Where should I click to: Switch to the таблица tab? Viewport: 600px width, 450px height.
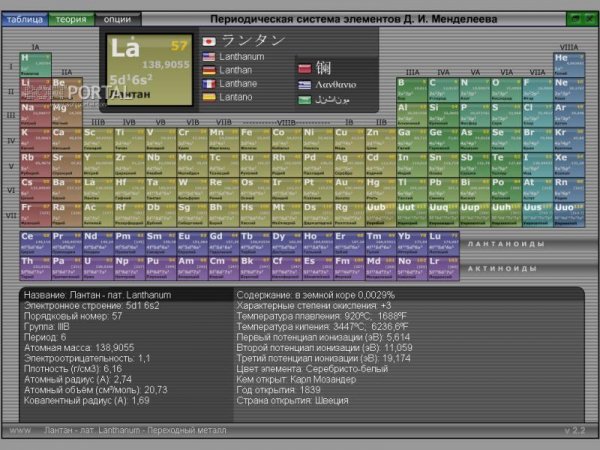click(25, 19)
